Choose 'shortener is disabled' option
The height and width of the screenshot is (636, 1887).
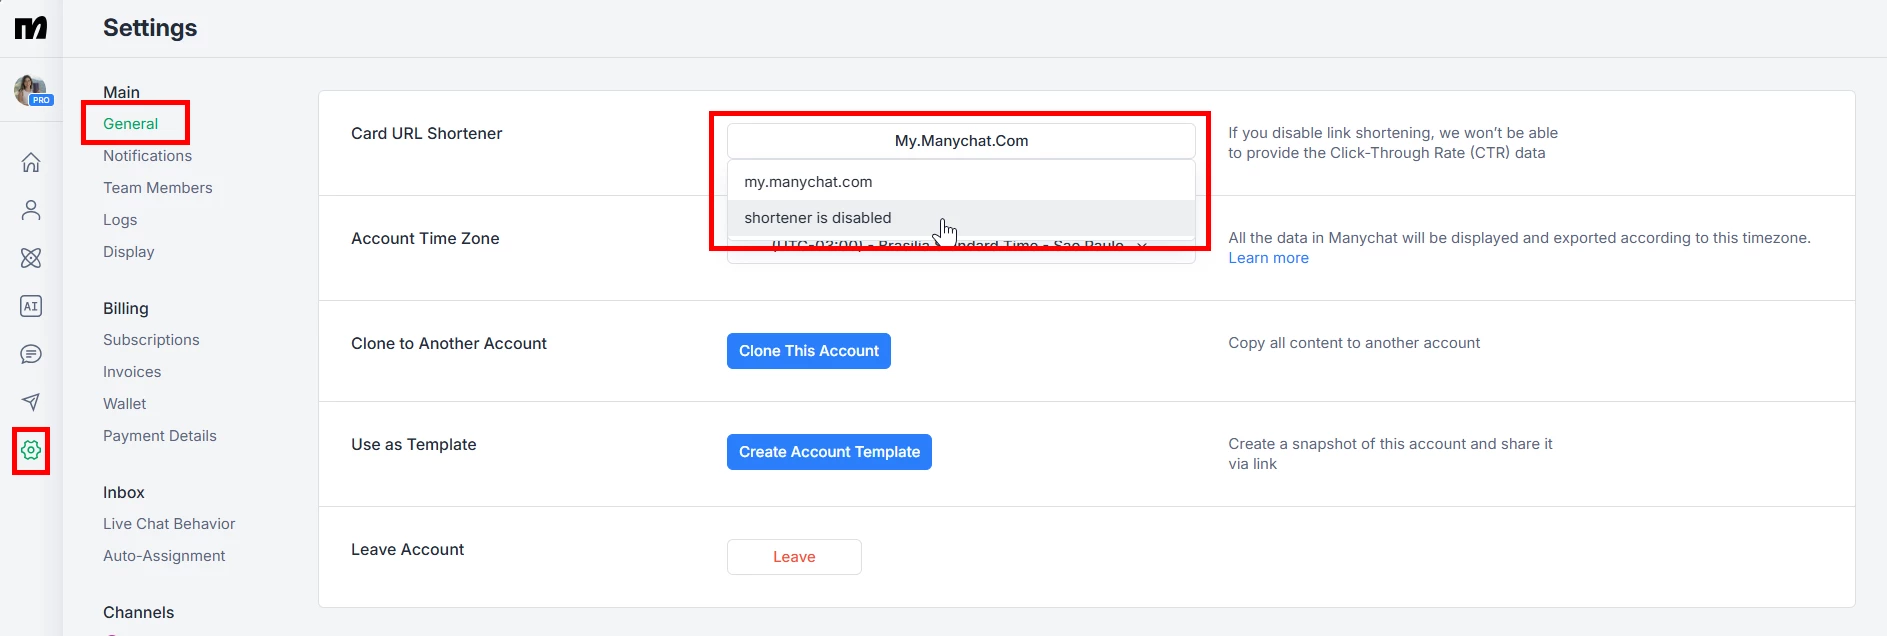point(961,218)
